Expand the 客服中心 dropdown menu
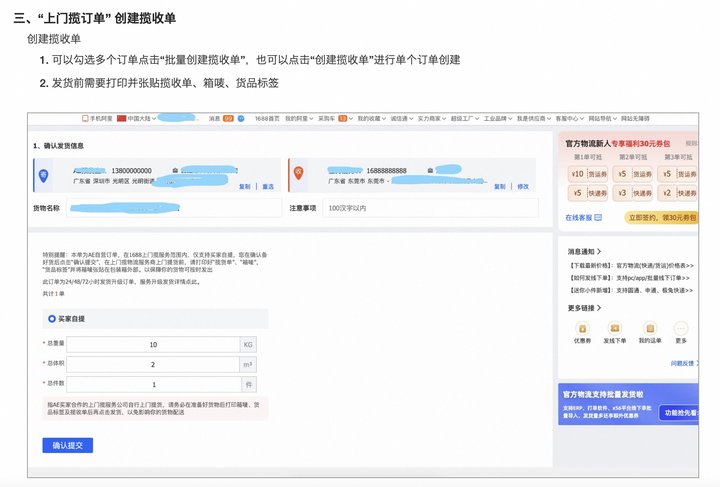Screen dimensions: 720x487 [x=568, y=119]
